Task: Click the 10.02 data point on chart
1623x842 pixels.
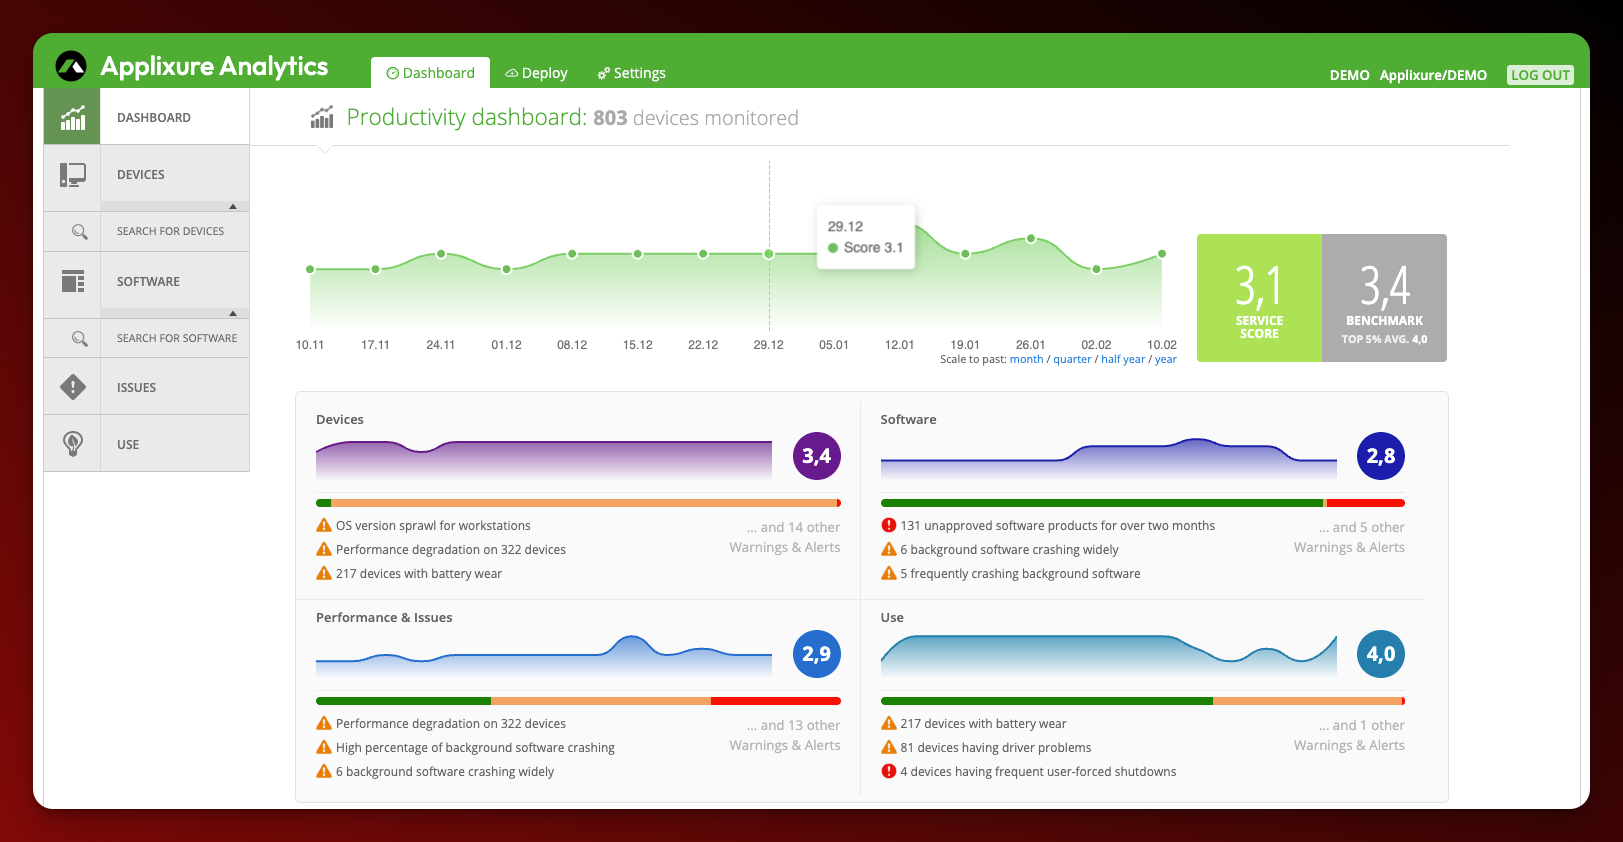Action: click(1162, 254)
